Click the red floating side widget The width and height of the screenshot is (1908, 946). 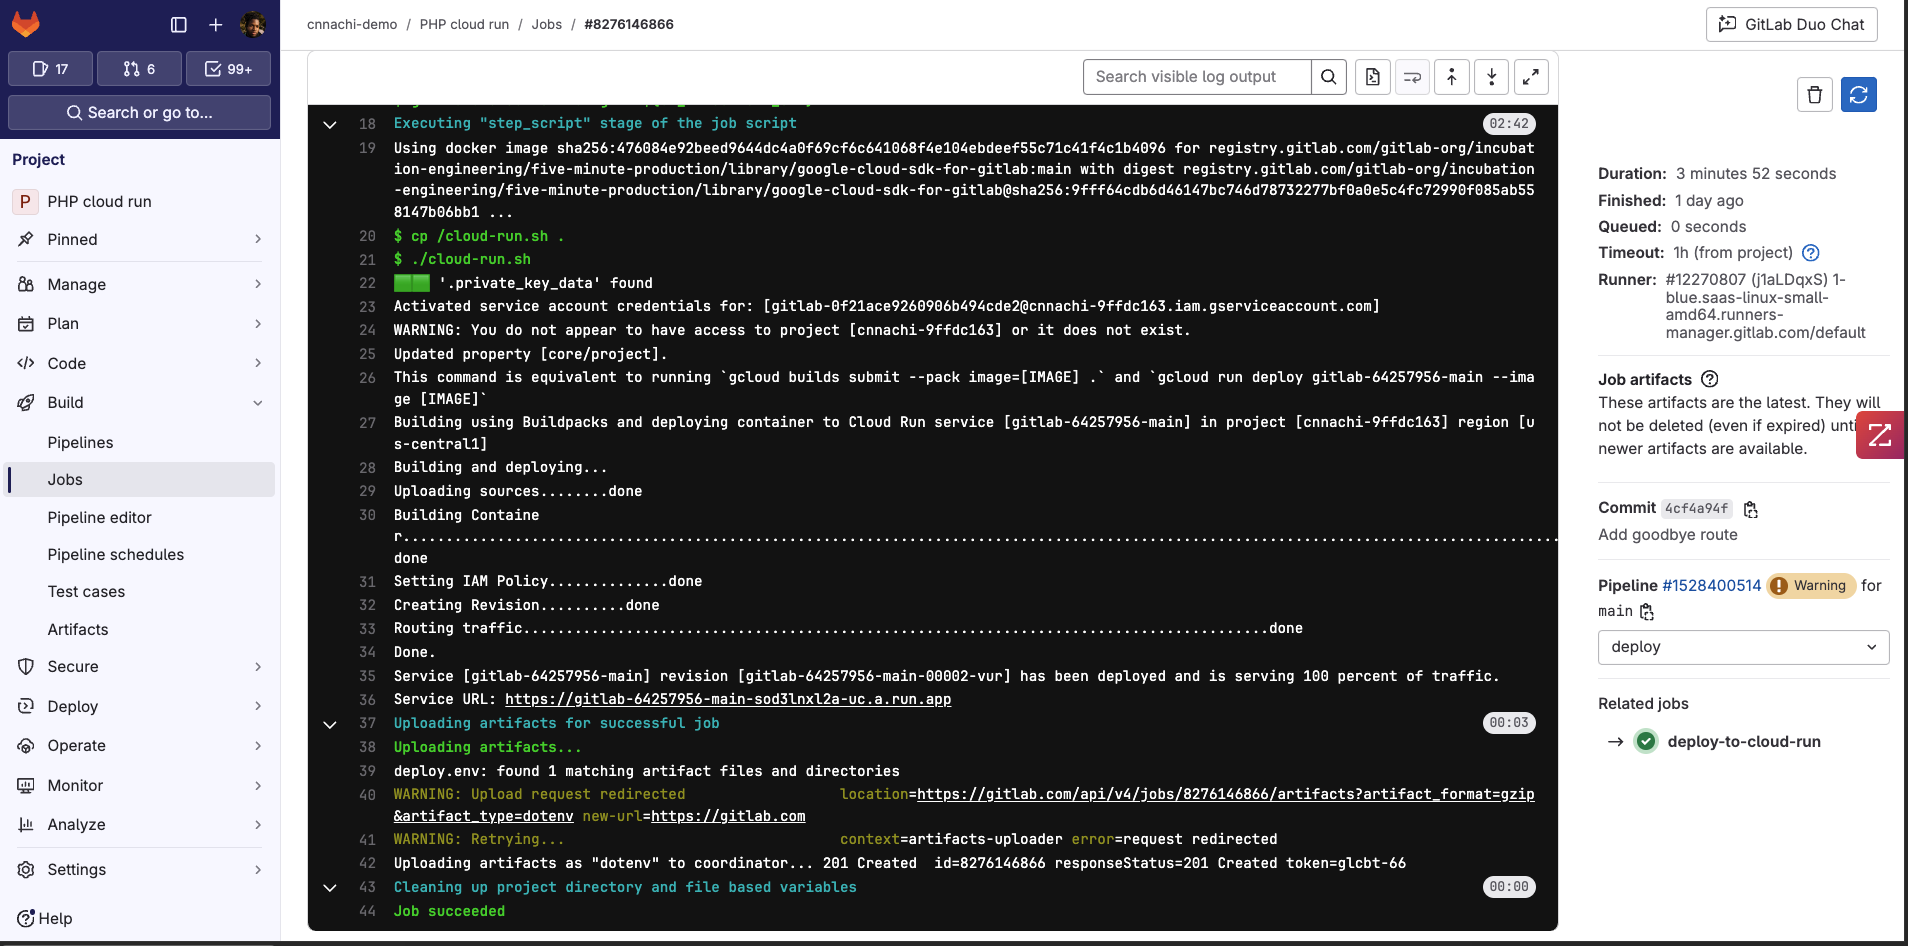[1880, 435]
